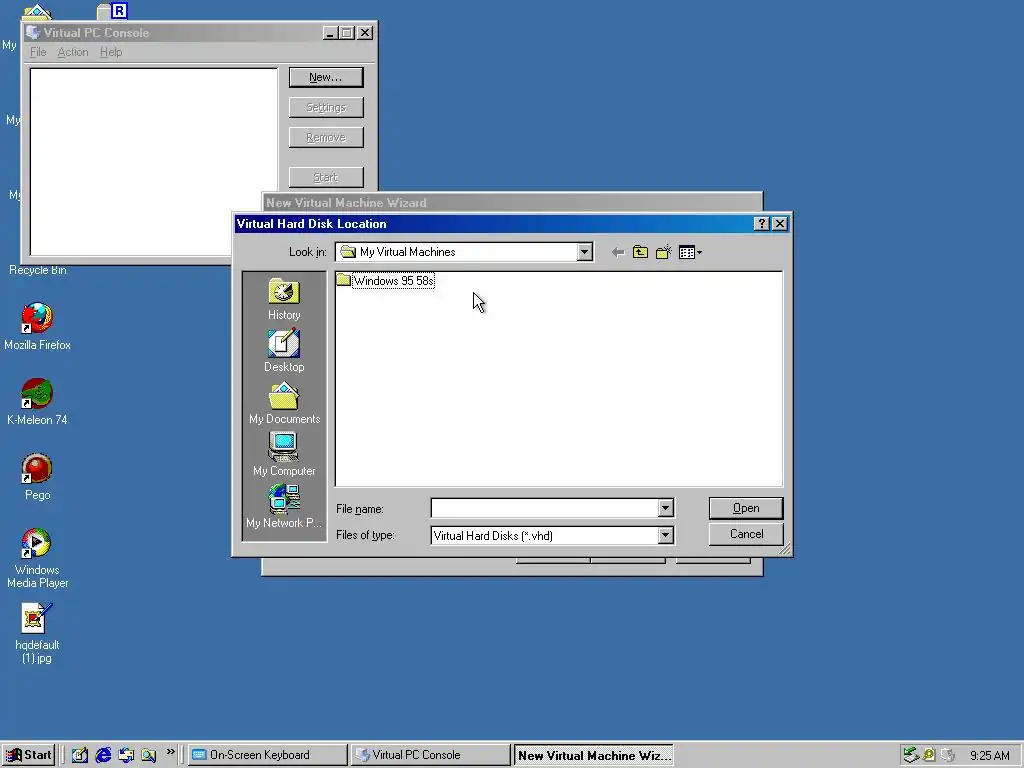
Task: Click New... in Virtual PC Console
Action: click(x=326, y=77)
